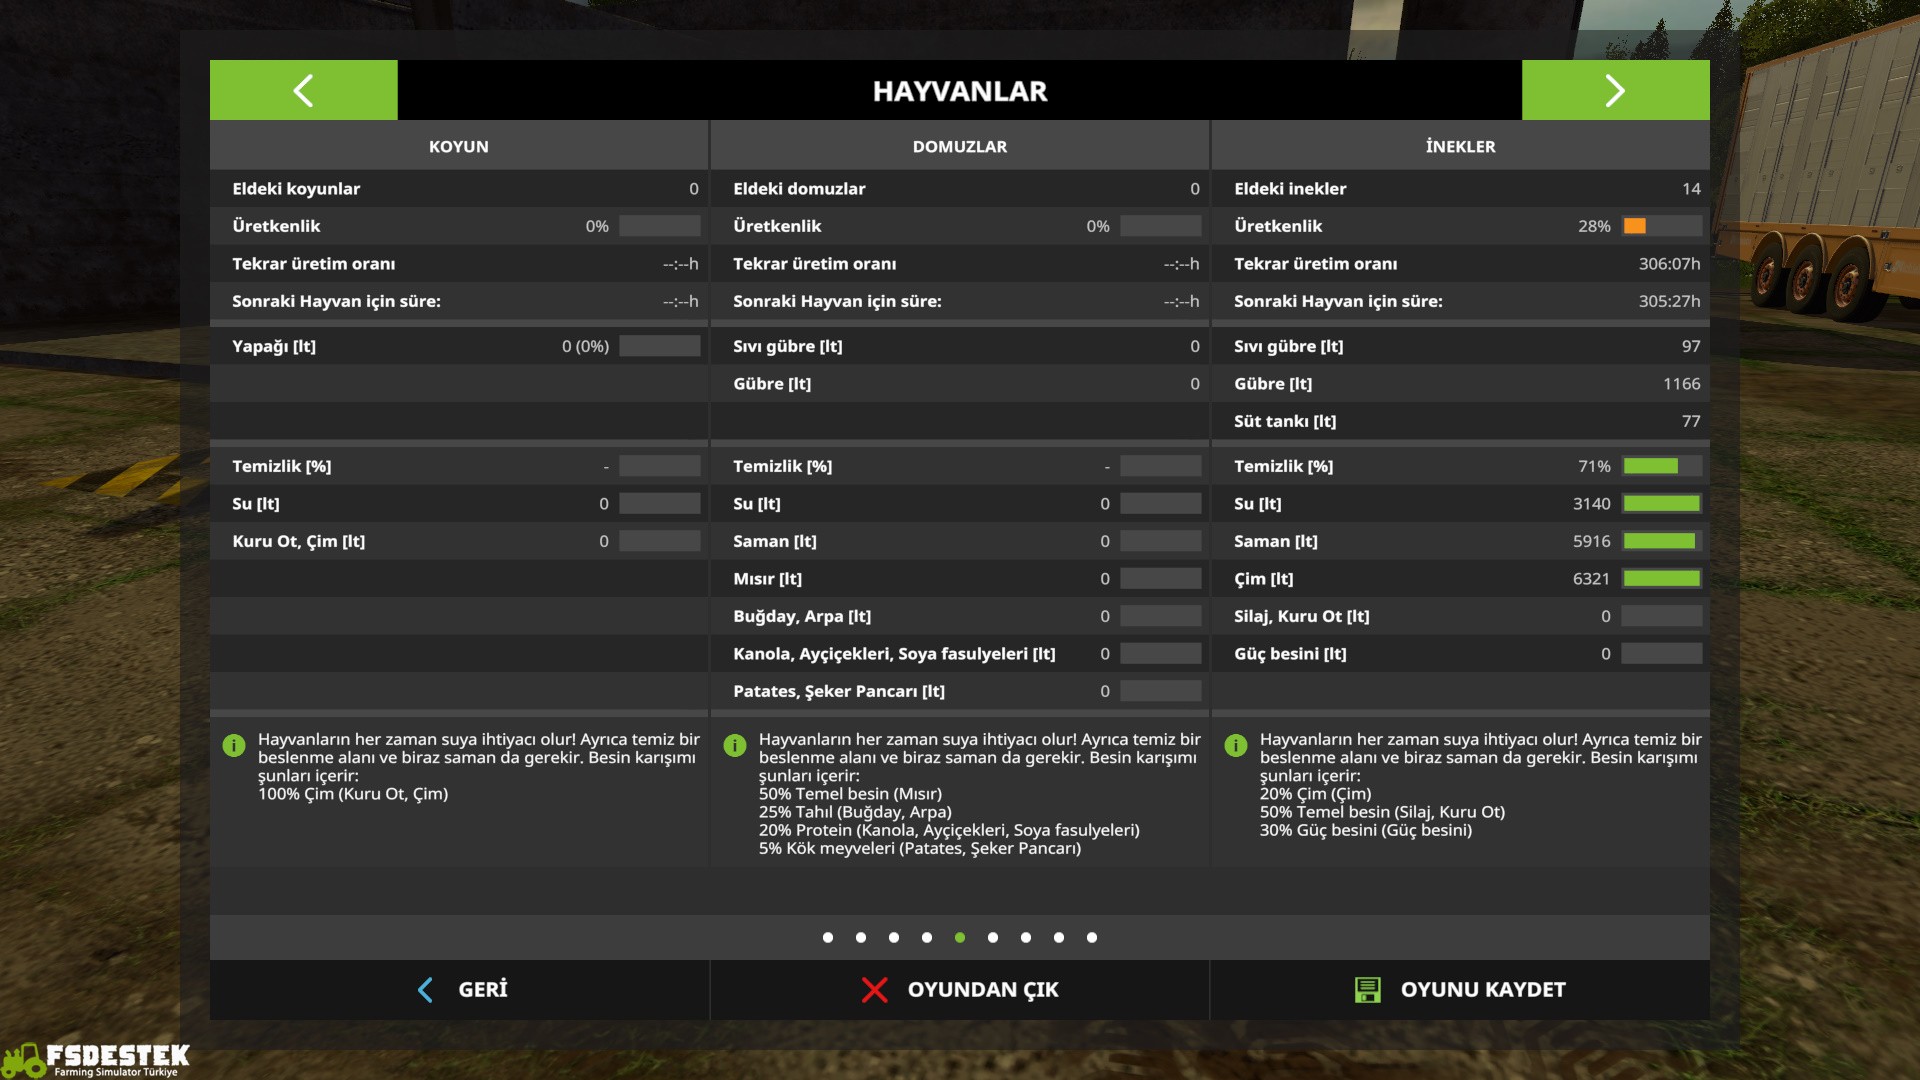
Task: Select the first page indicator dot
Action: tap(828, 938)
